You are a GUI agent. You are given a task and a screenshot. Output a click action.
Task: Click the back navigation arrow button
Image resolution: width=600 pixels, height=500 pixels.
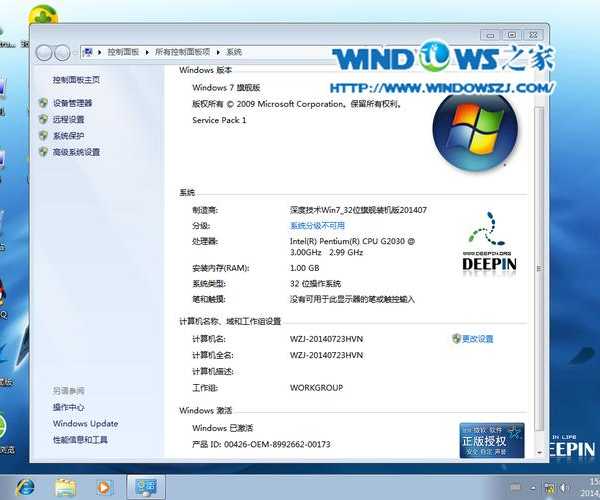[44, 53]
